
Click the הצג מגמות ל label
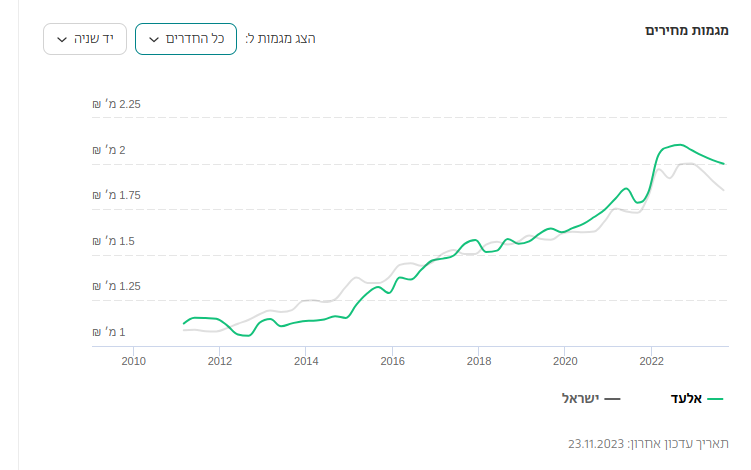(x=280, y=39)
